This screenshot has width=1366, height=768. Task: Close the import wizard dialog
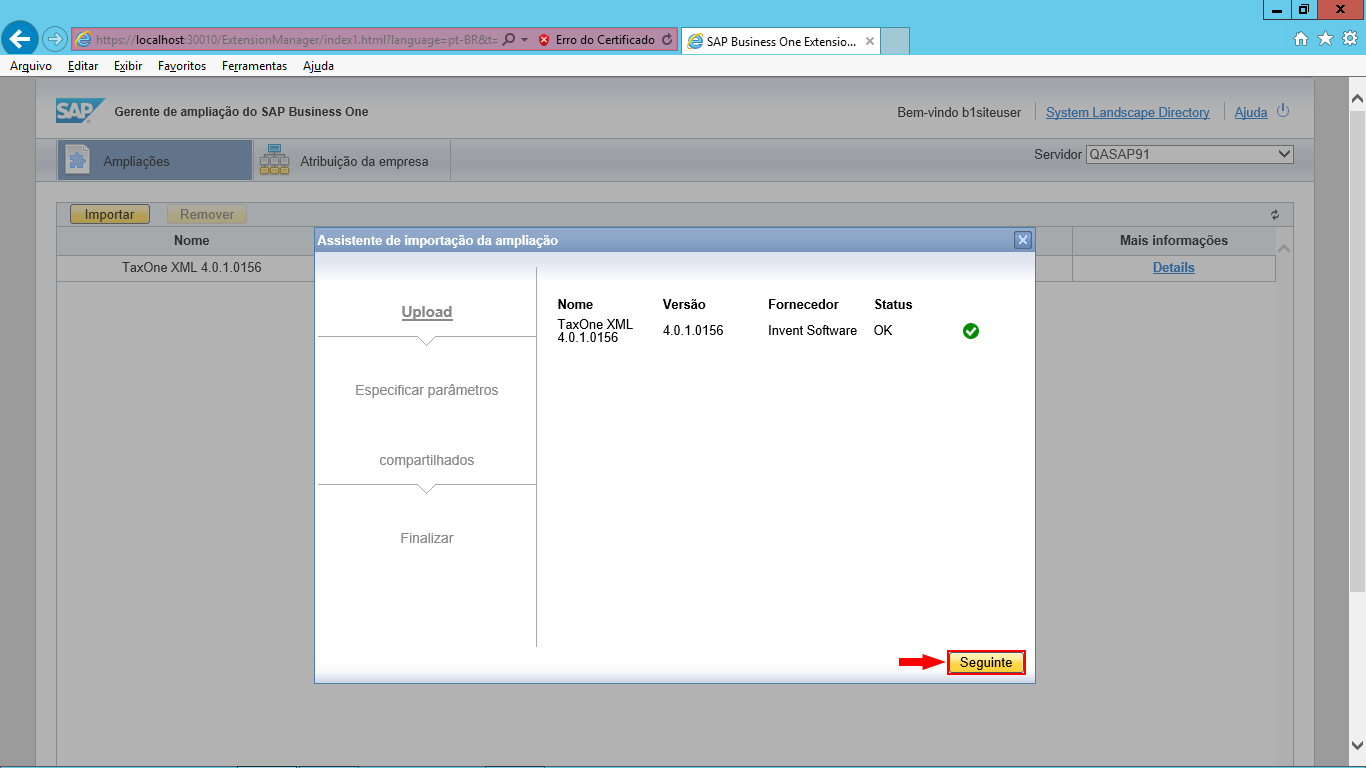pyautogui.click(x=1022, y=240)
